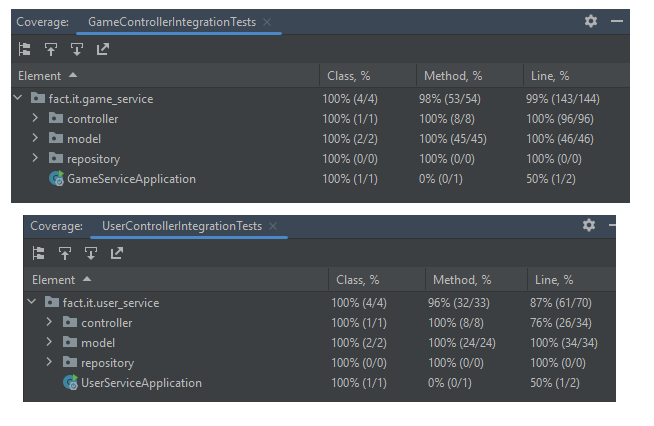Click Export Report icon in UserController coverage toolbar
Image resolution: width=654 pixels, height=426 pixels.
(117, 254)
